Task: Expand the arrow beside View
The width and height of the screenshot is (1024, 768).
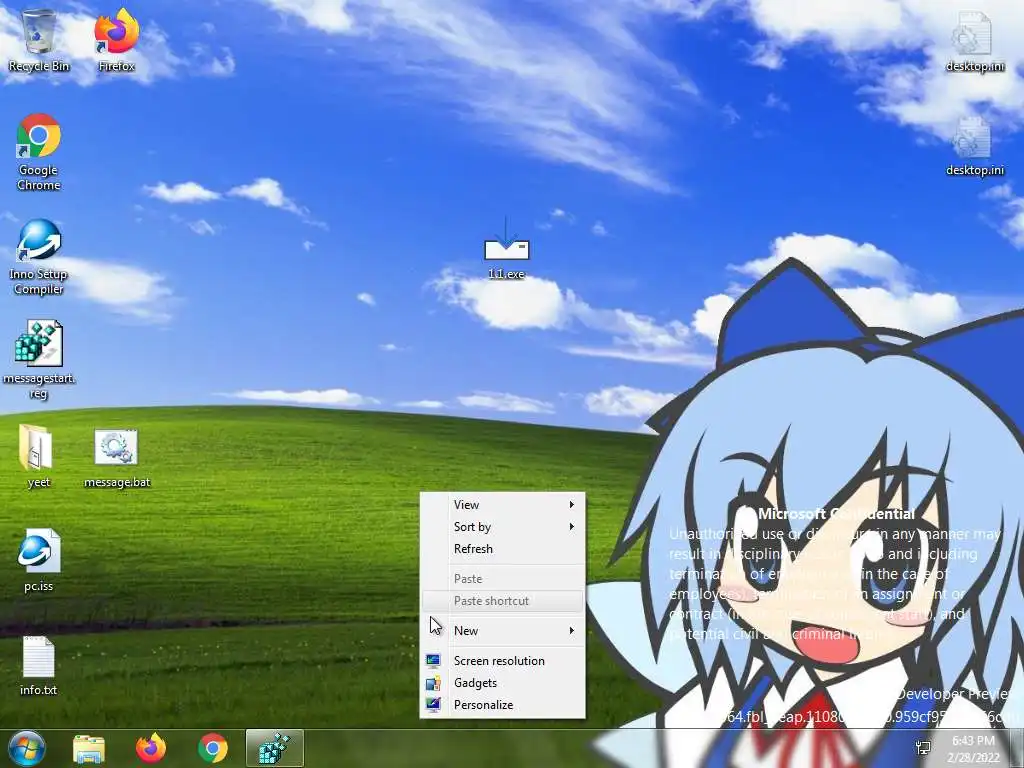Action: pos(571,505)
